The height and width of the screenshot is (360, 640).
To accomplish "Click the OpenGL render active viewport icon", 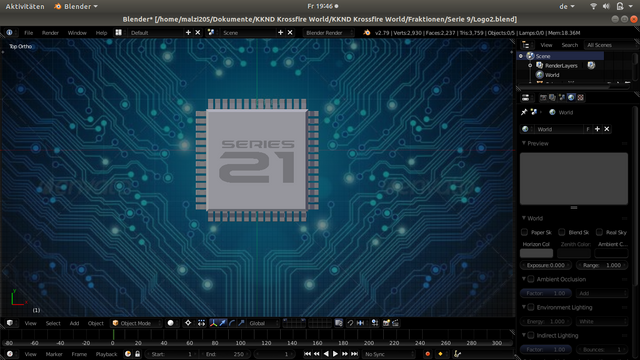I will 386,323.
